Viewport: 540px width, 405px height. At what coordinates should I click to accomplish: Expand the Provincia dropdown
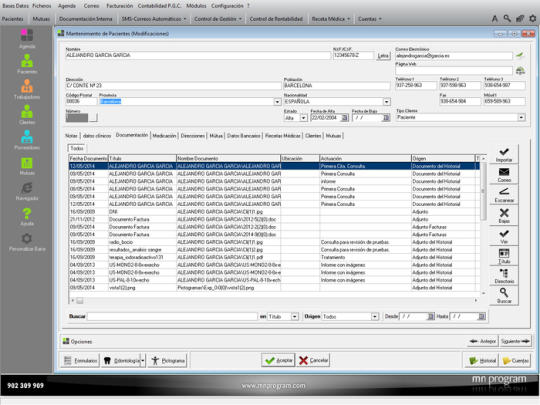[x=277, y=102]
